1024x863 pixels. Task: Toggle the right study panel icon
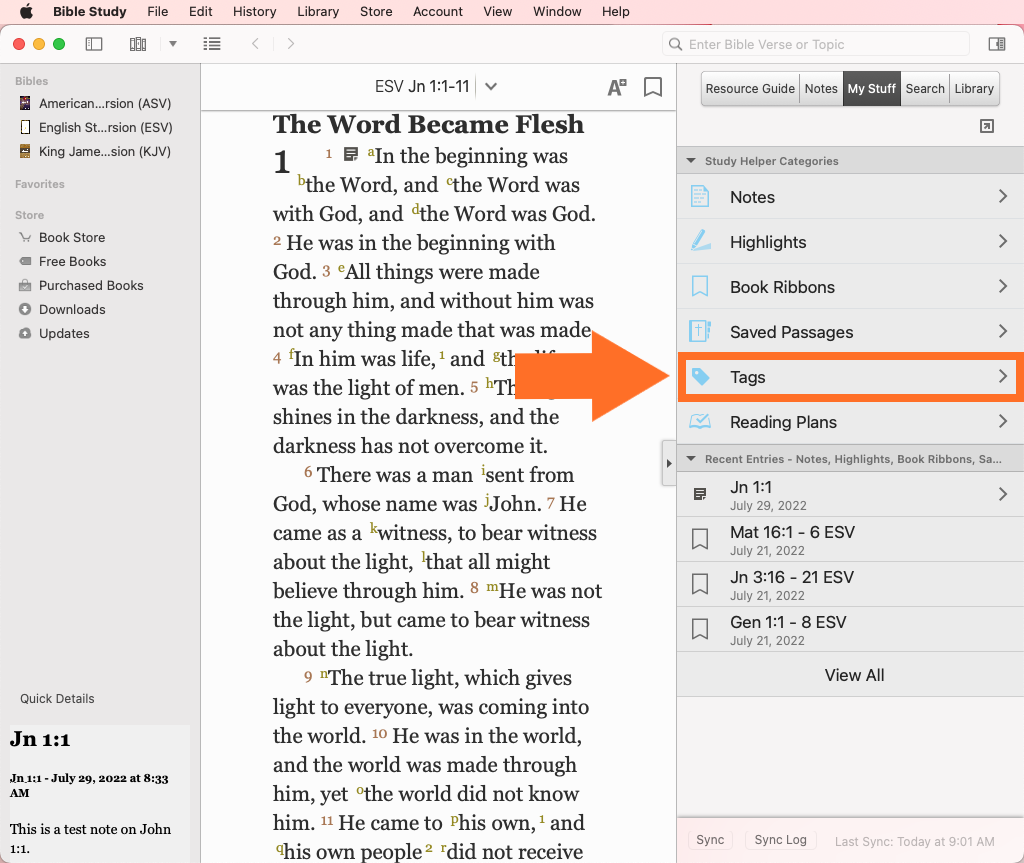996,44
